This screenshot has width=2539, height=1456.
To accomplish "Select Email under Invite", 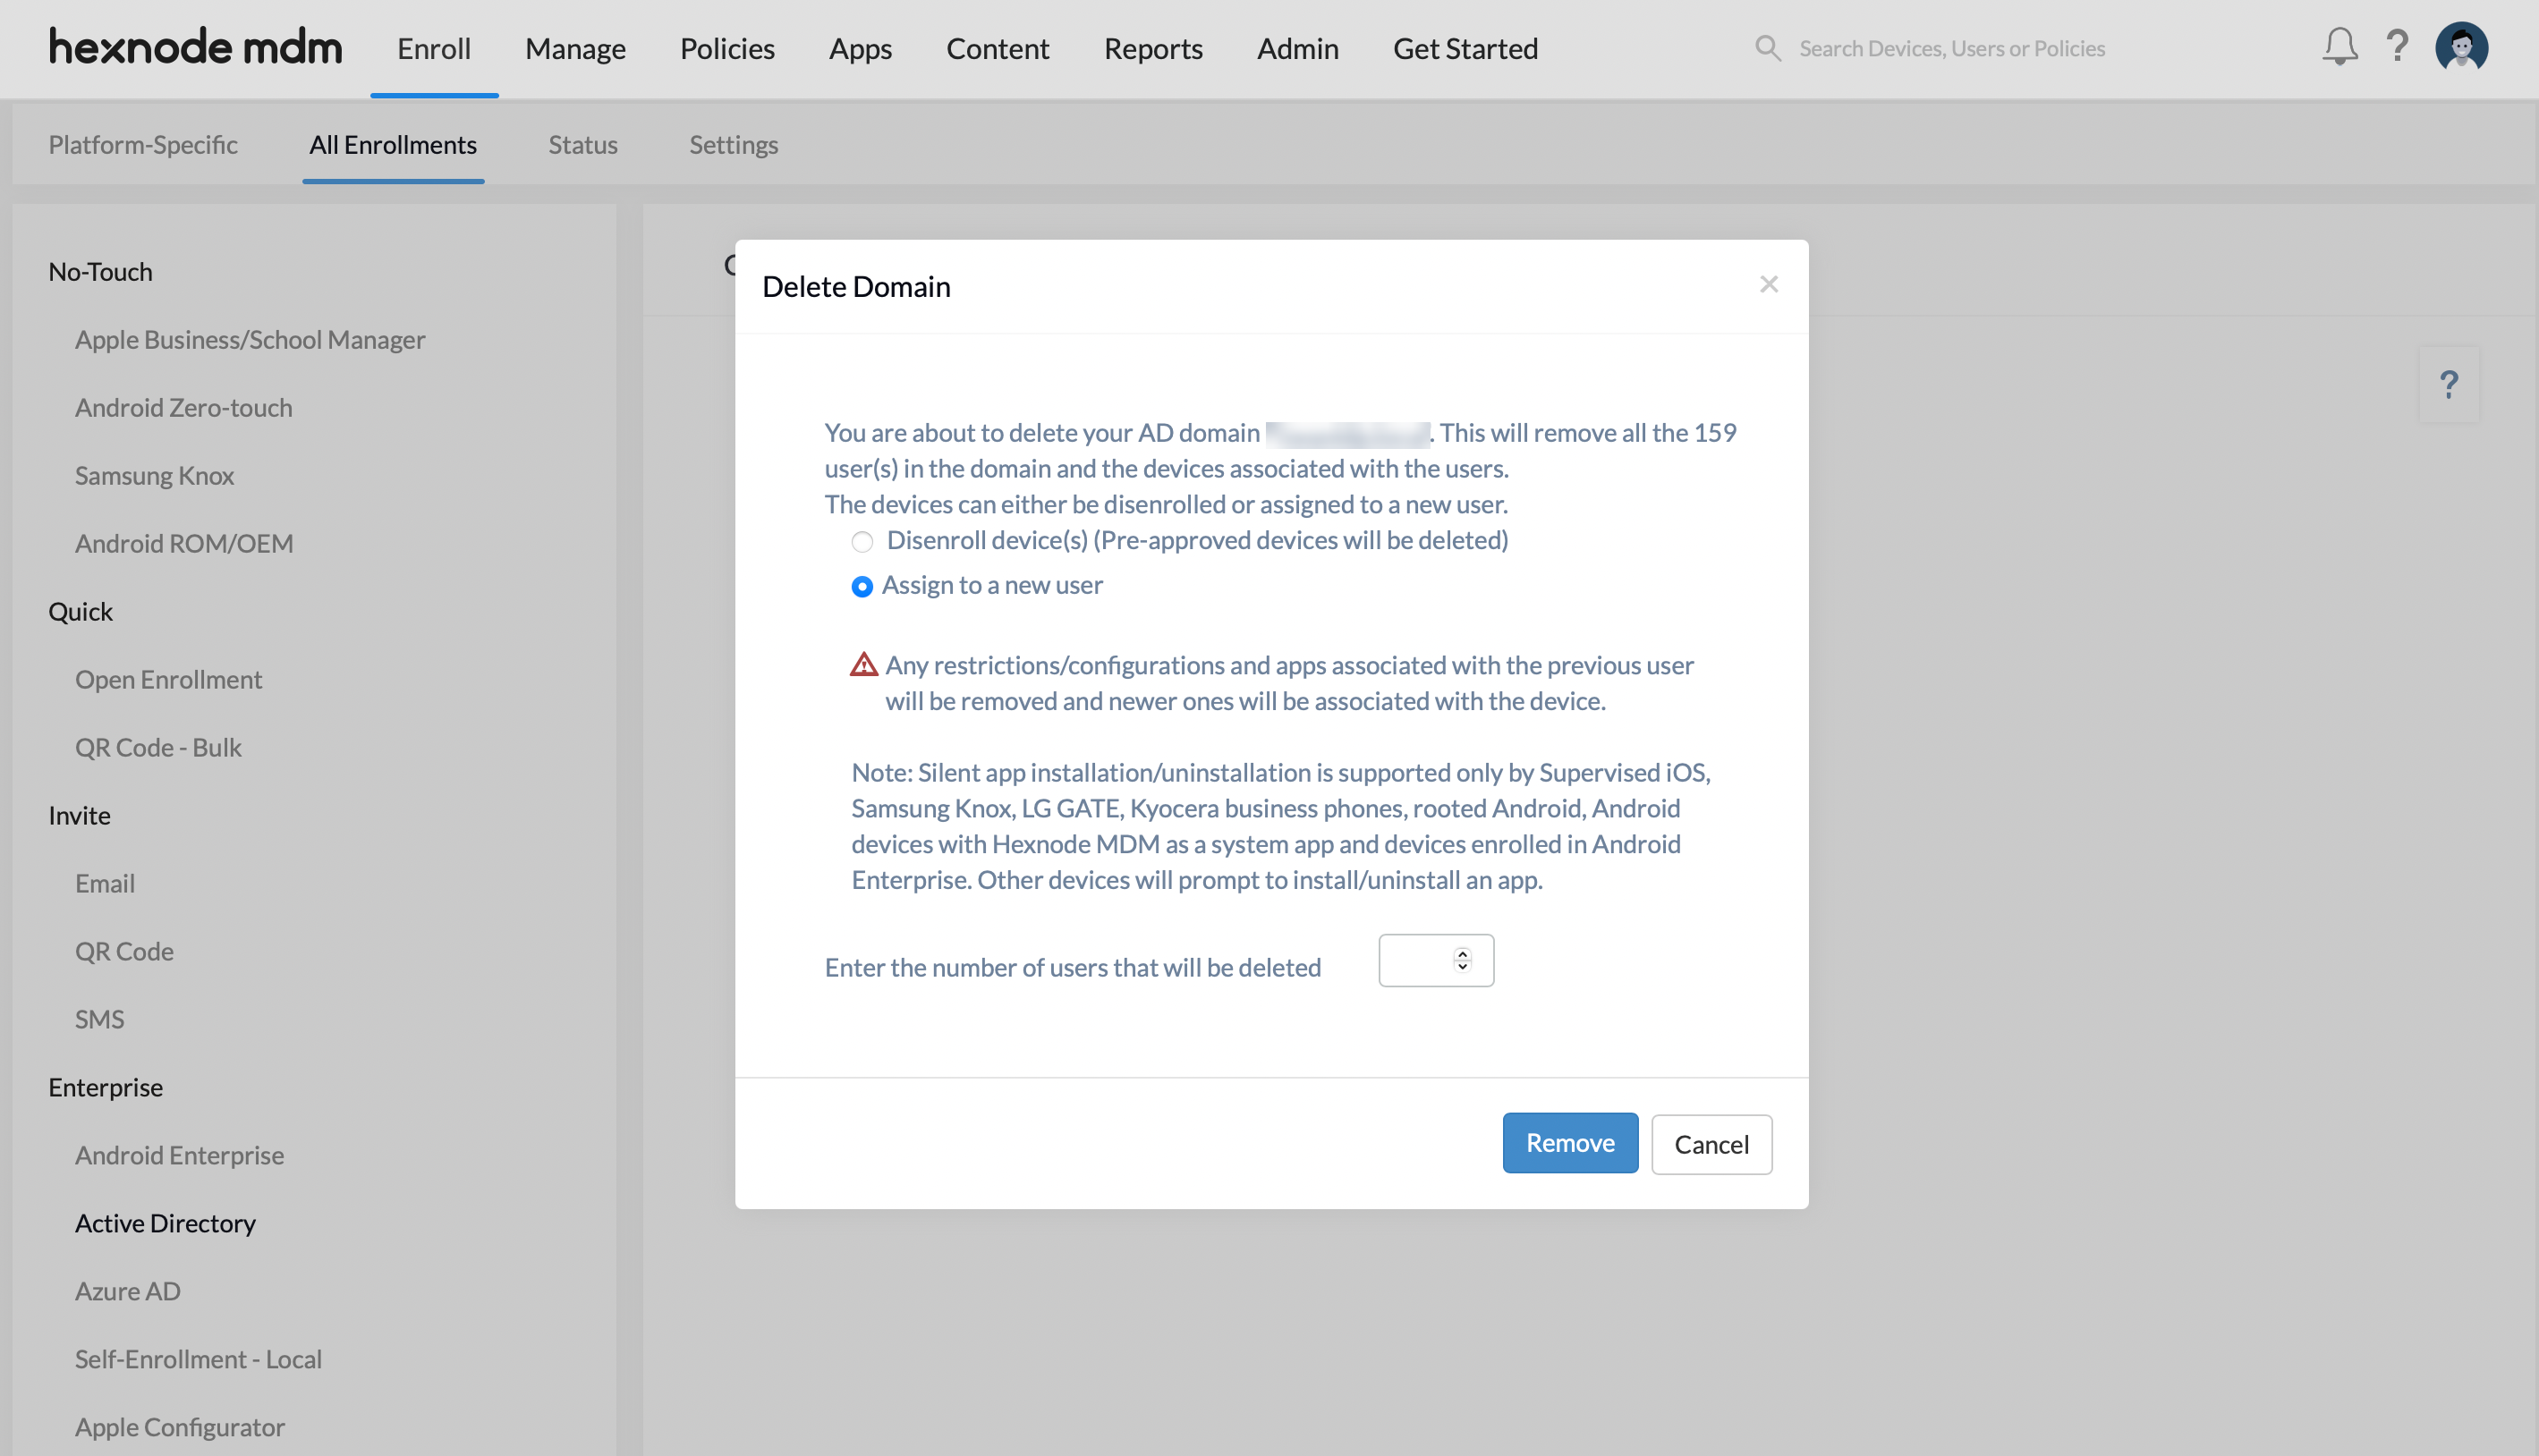I will pos(105,884).
